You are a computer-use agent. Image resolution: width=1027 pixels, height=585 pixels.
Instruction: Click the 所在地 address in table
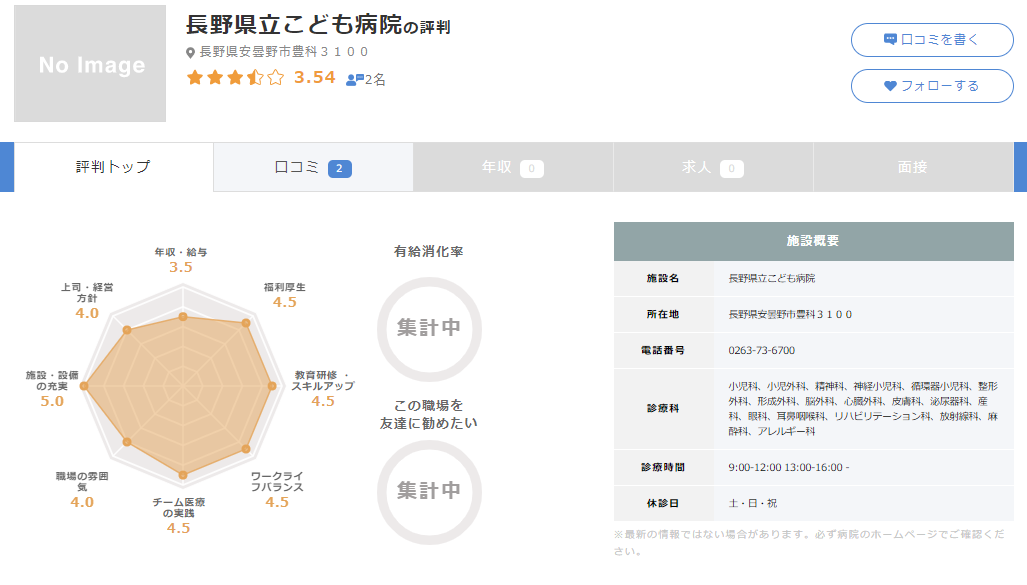791,314
